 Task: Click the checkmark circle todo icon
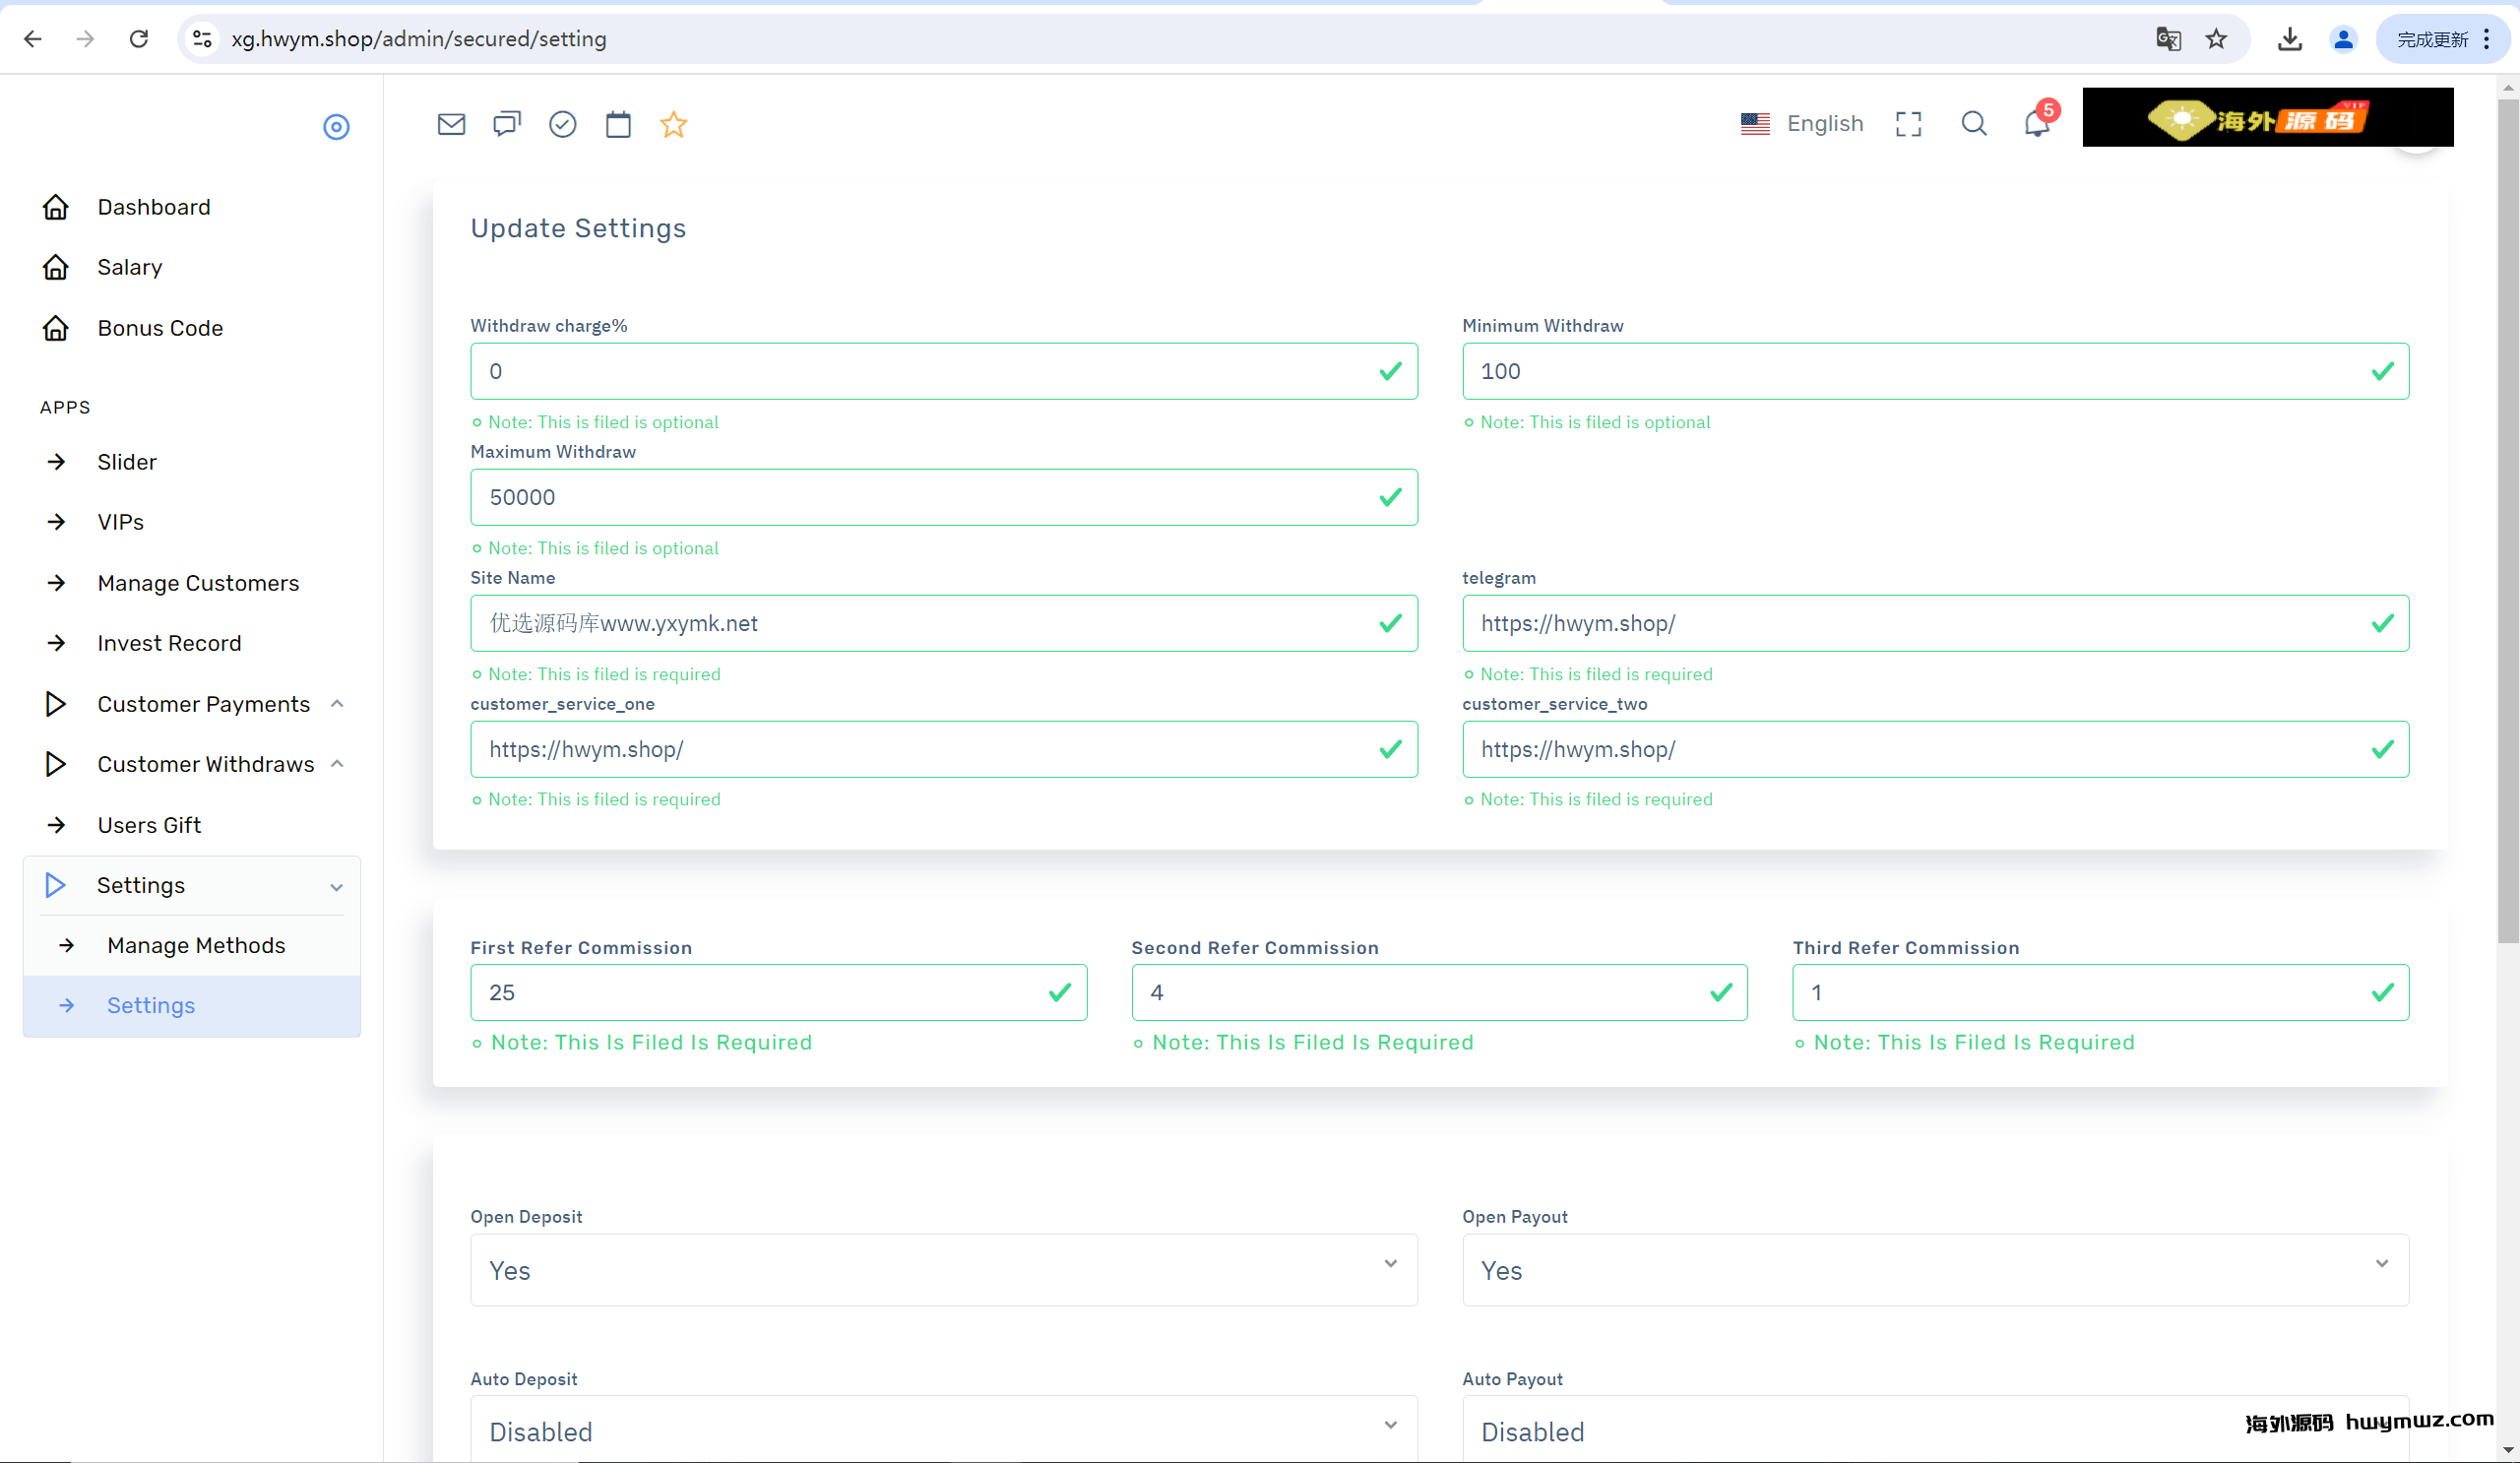pyautogui.click(x=562, y=124)
